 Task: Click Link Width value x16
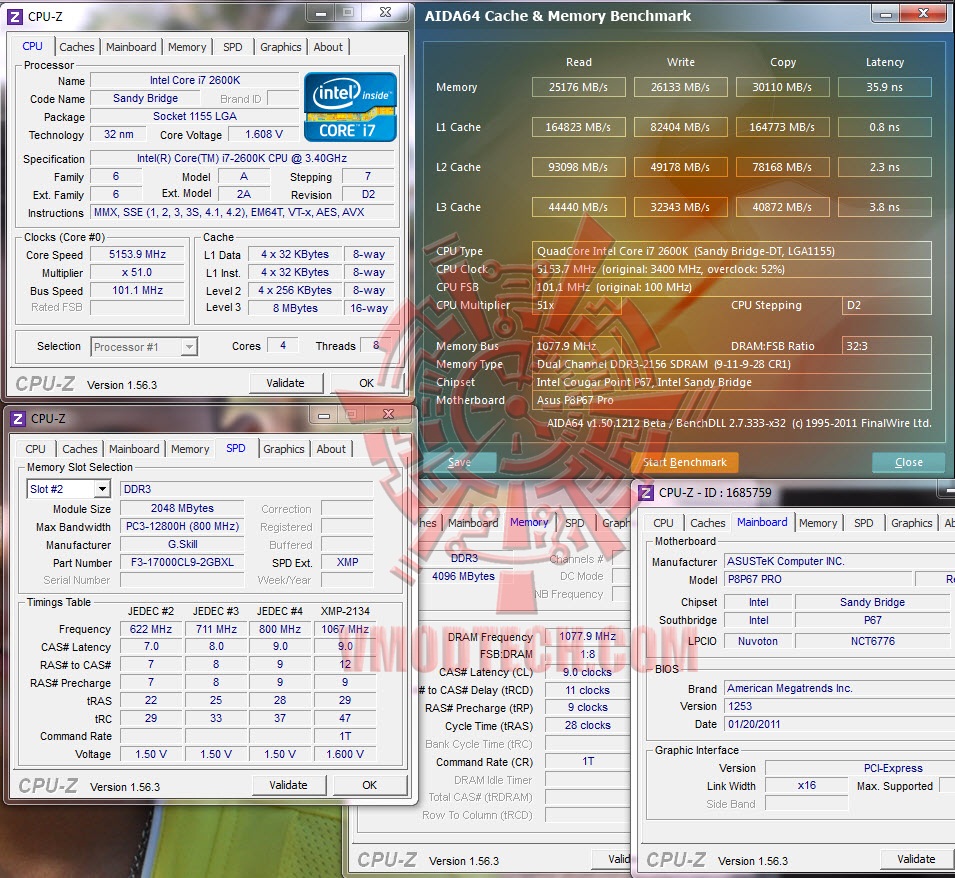pos(806,785)
